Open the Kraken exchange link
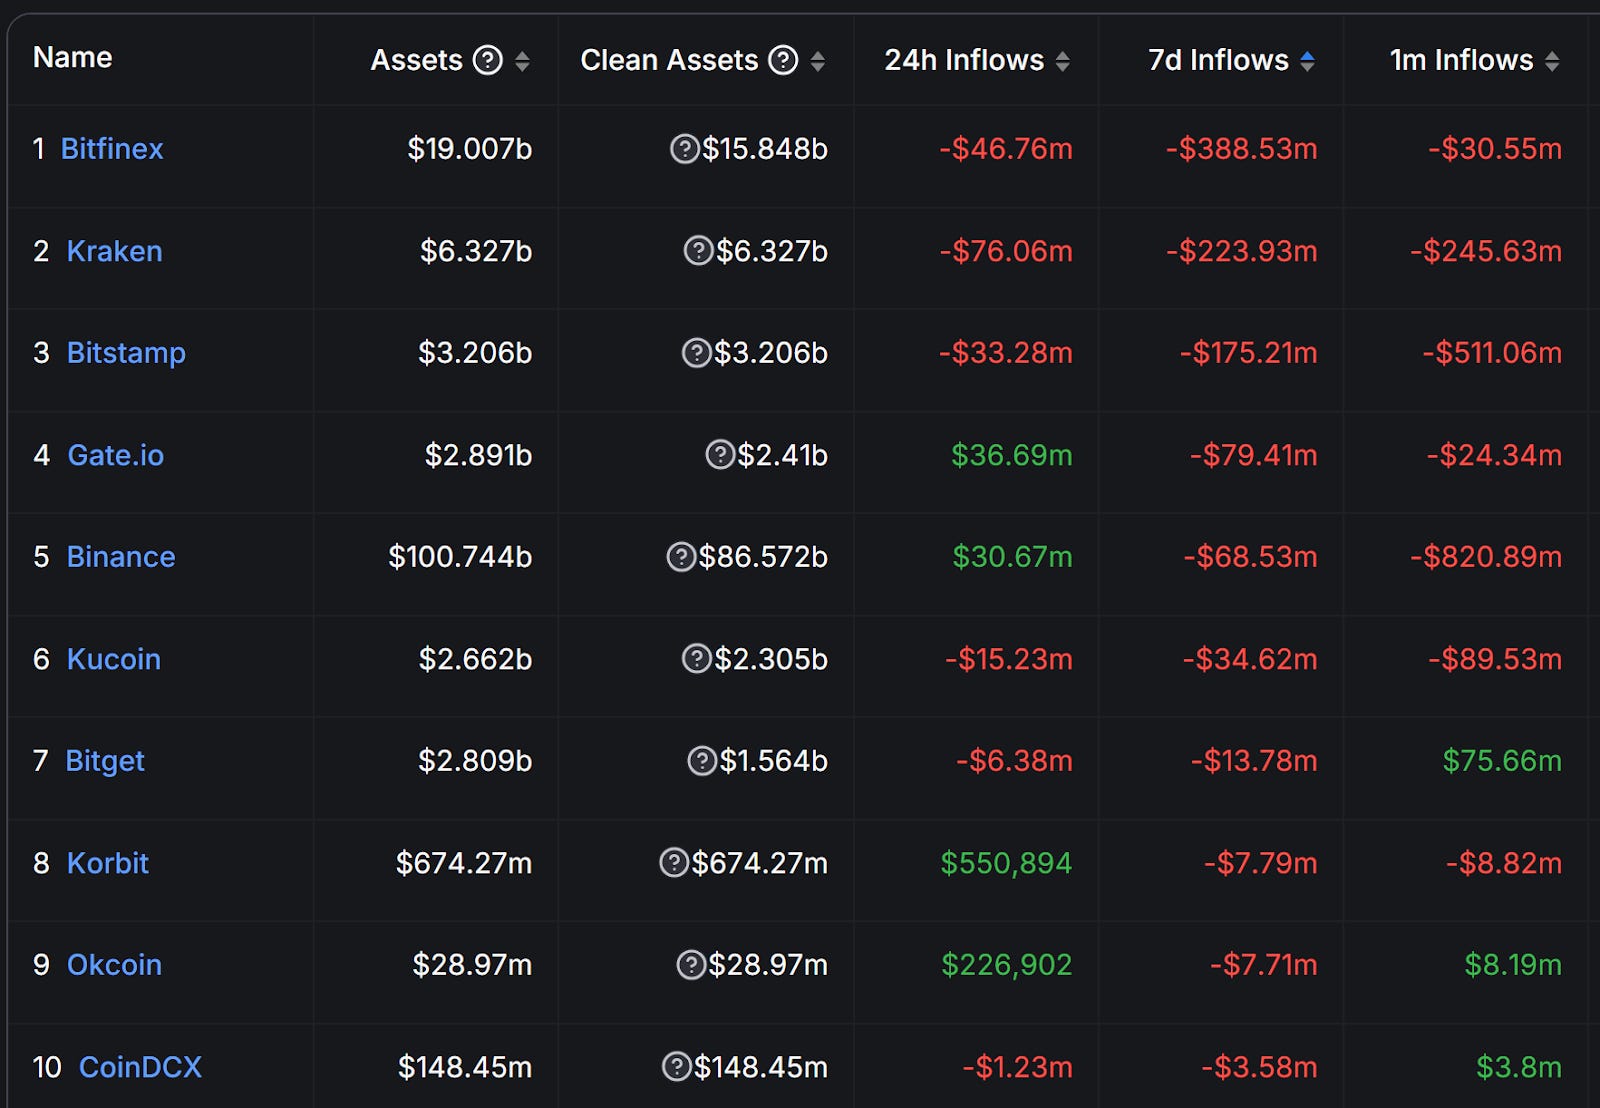This screenshot has width=1600, height=1108. [x=114, y=251]
